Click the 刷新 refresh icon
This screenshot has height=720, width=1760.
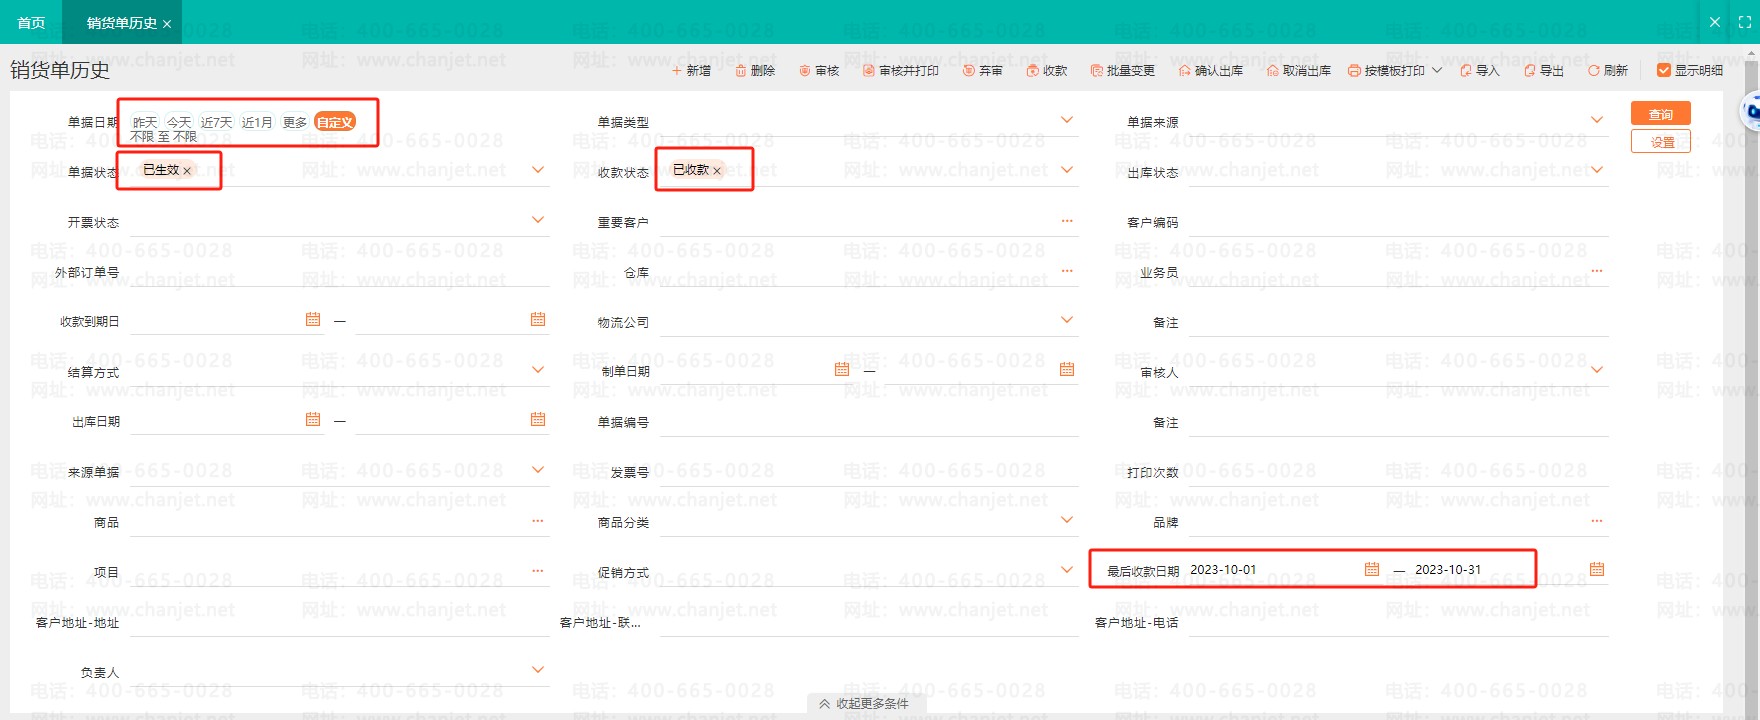pos(1593,71)
